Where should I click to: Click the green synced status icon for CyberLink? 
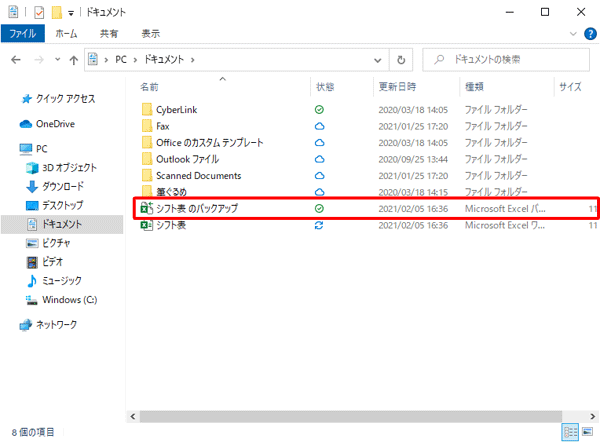tap(319, 110)
